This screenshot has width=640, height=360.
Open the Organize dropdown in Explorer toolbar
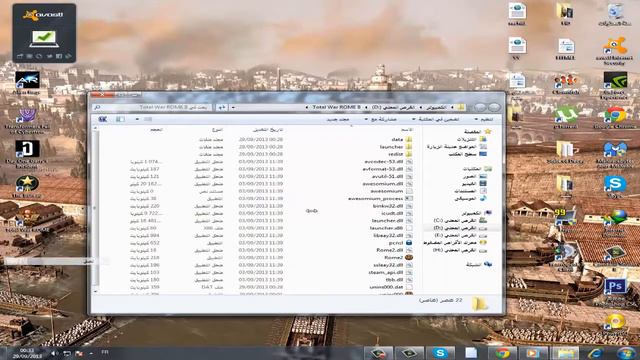pyautogui.click(x=484, y=119)
